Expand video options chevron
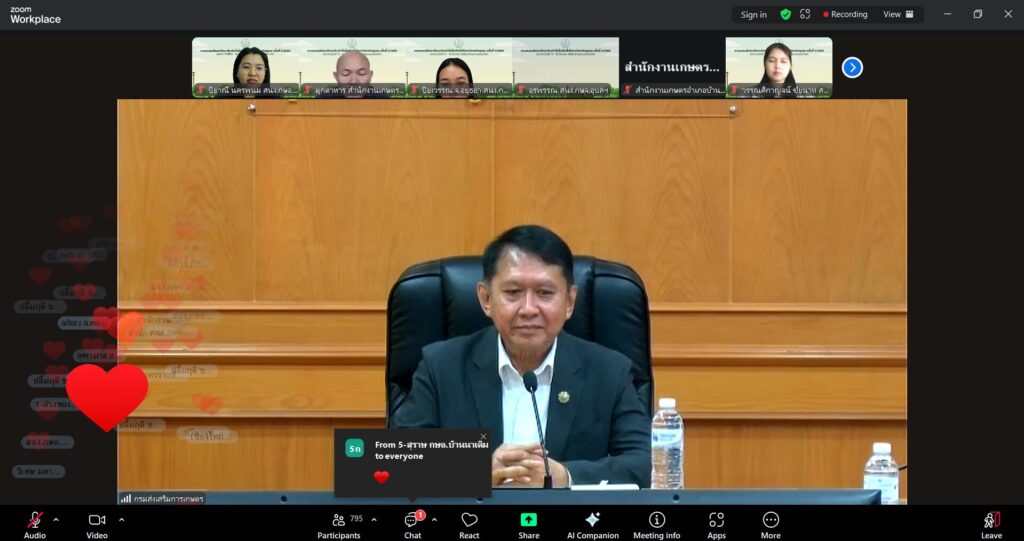The width and height of the screenshot is (1024, 541). click(121, 519)
